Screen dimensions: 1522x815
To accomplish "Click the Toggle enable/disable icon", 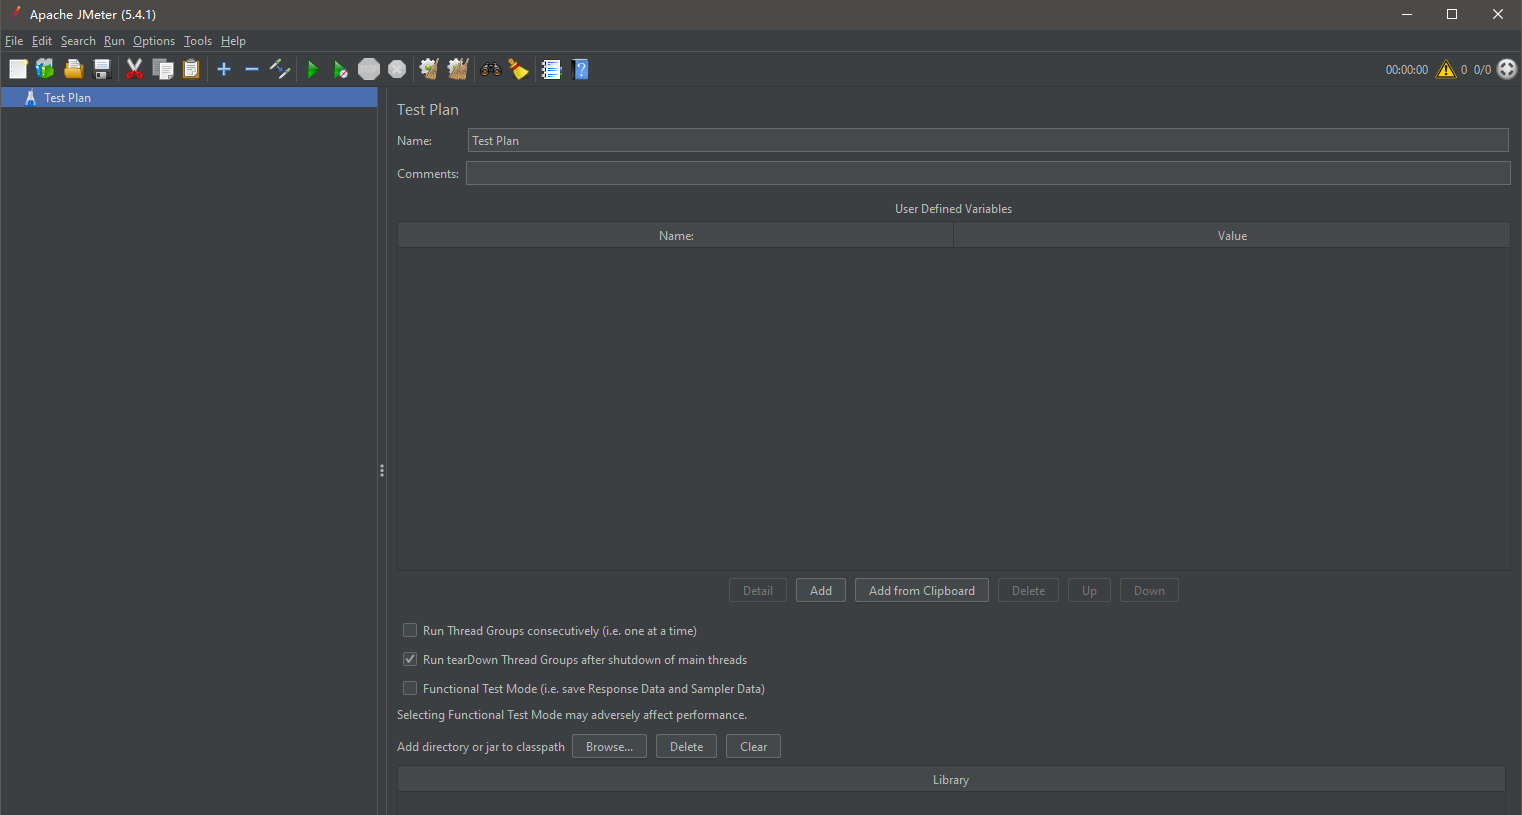I will pyautogui.click(x=280, y=69).
